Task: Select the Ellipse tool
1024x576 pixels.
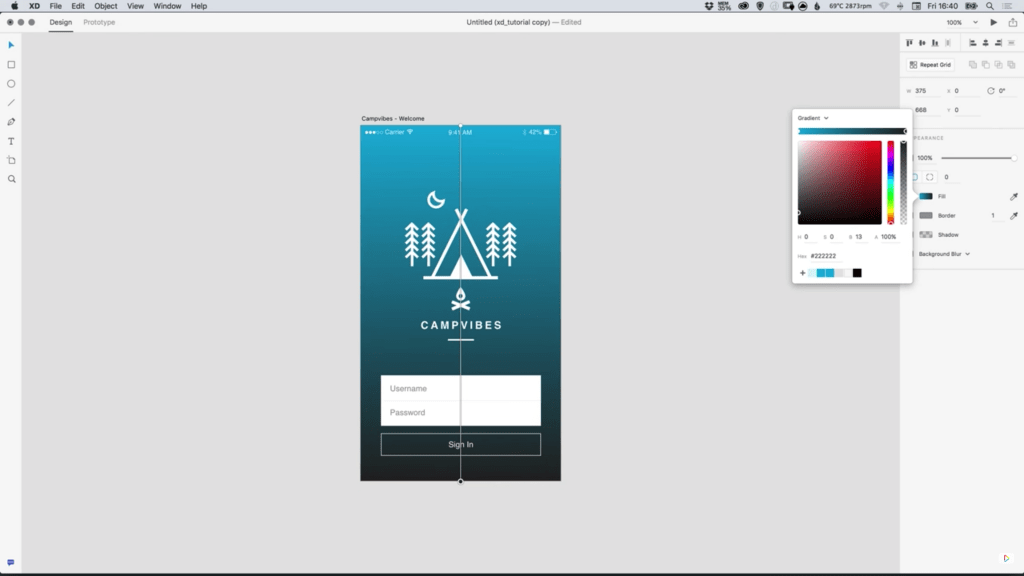Action: tap(11, 84)
